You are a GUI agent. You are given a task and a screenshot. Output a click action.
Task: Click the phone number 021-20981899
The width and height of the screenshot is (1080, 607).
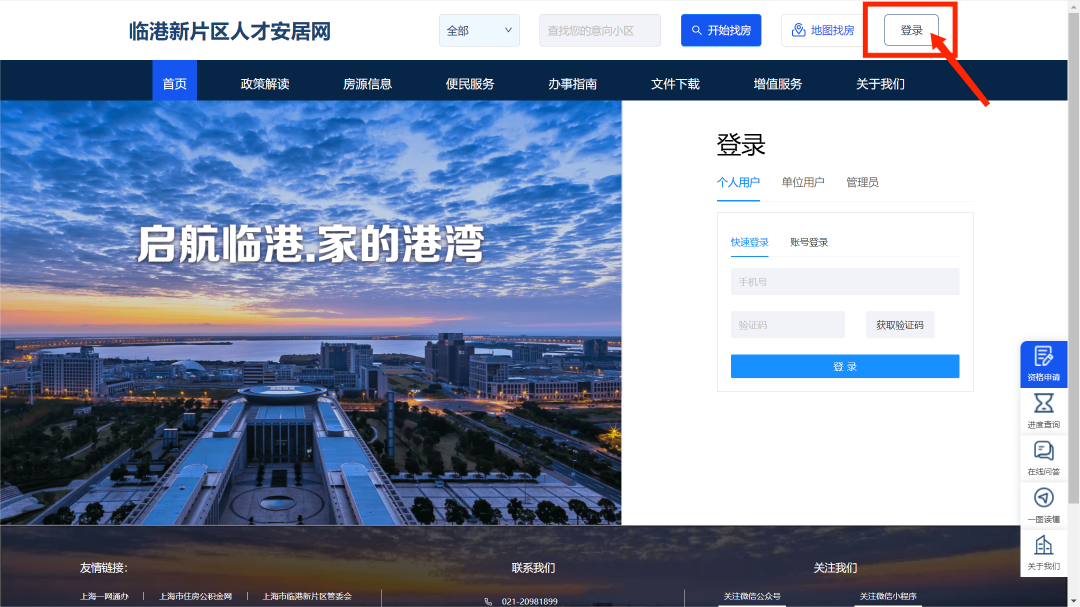tap(529, 601)
